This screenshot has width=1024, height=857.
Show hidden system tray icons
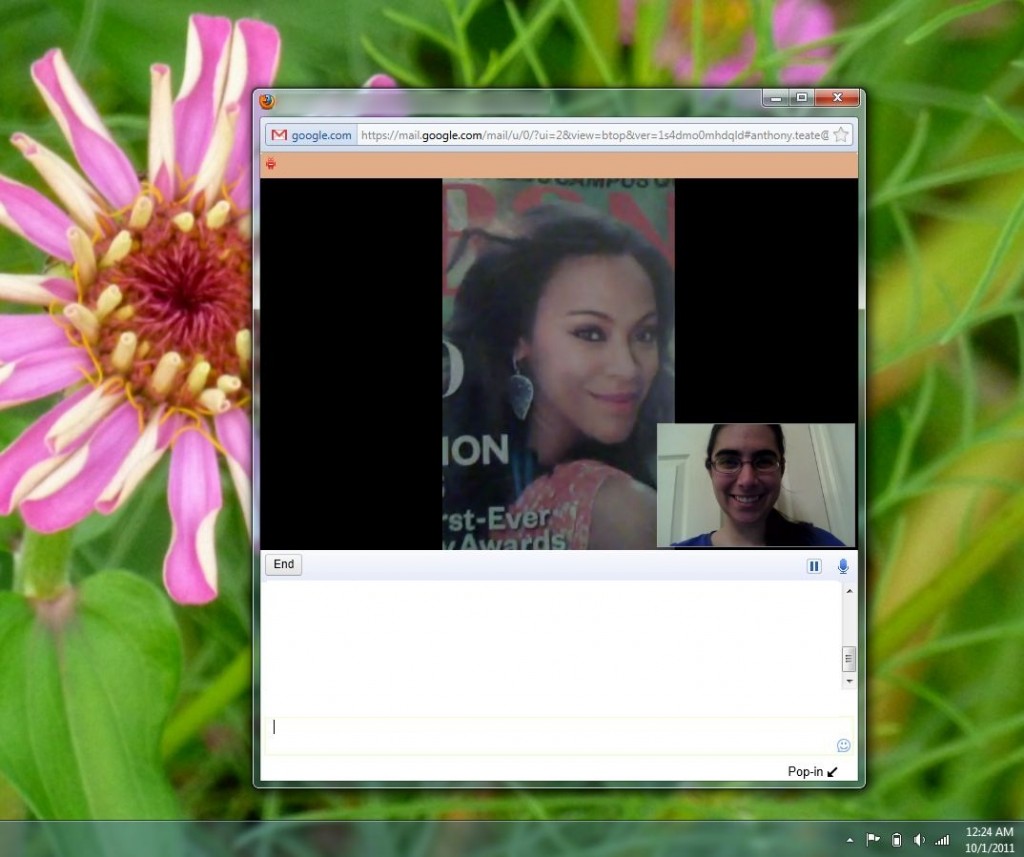point(851,840)
